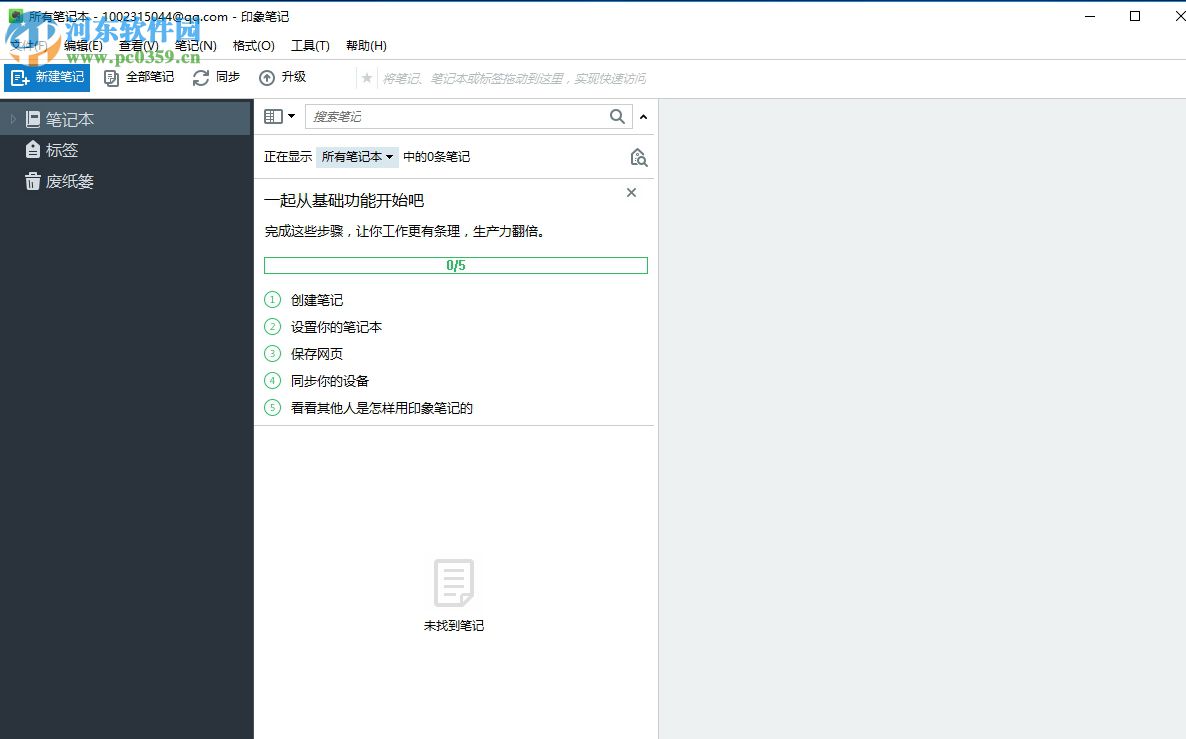Click the saved search icon beside note count

pyautogui.click(x=638, y=157)
